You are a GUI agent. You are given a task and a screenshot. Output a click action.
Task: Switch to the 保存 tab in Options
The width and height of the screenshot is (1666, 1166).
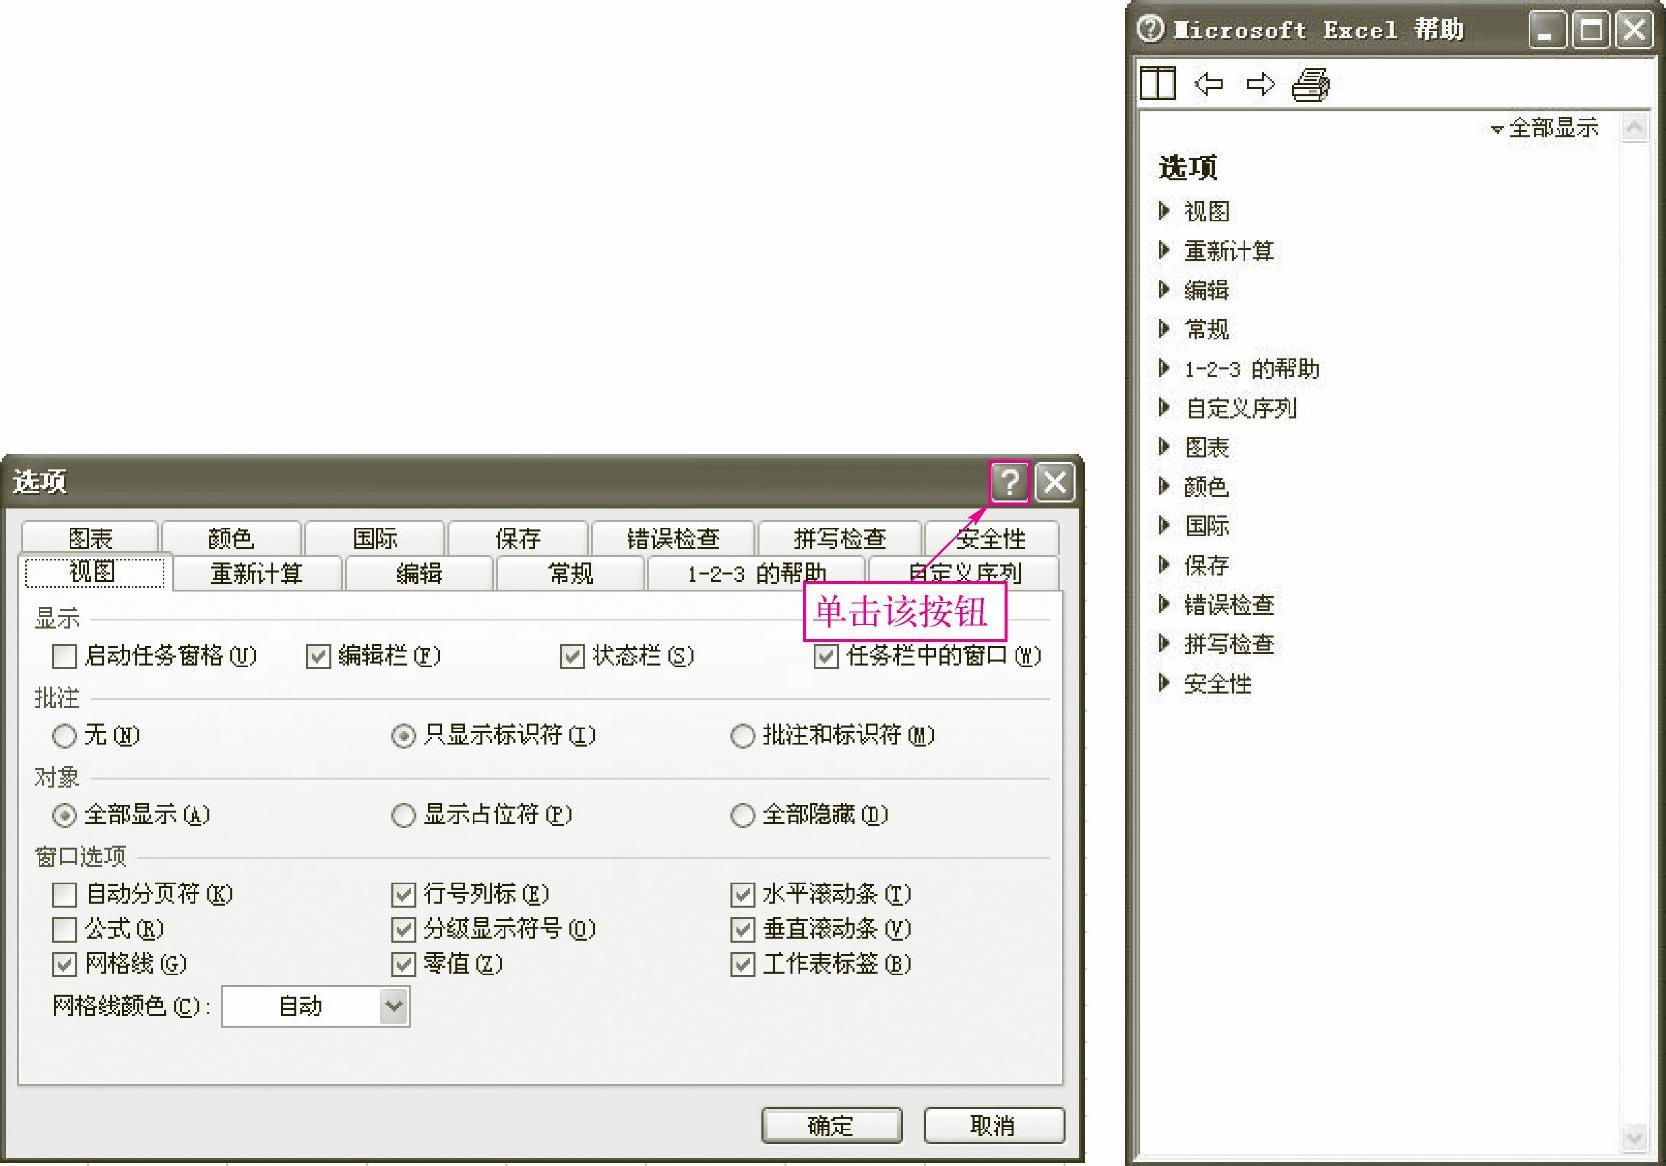(x=517, y=538)
